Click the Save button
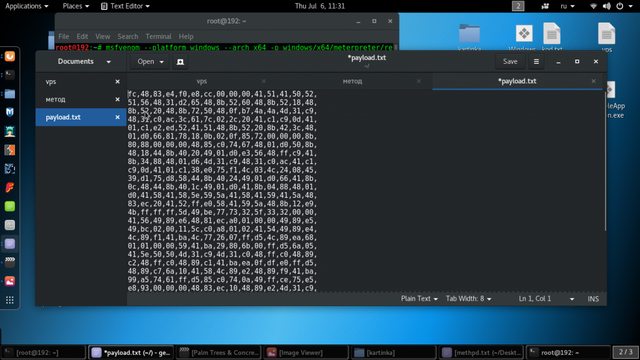The height and width of the screenshot is (360, 640). 510,62
